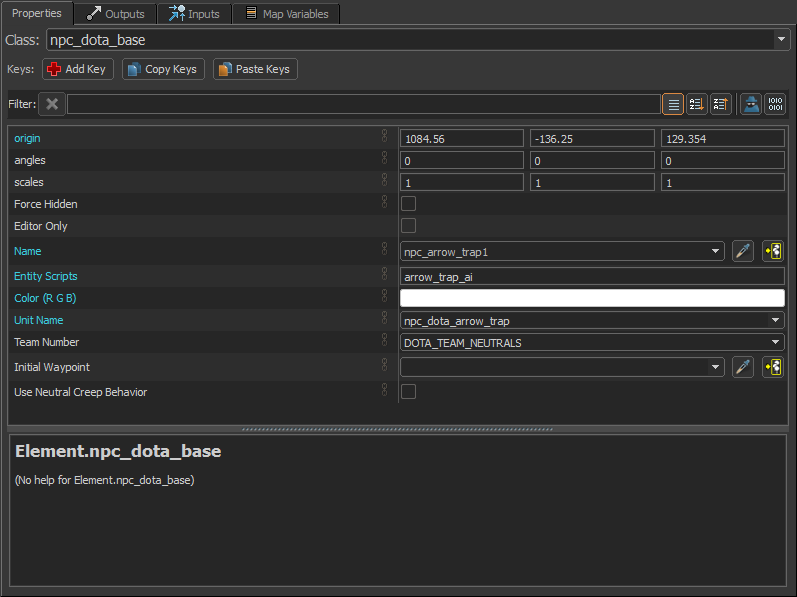The width and height of the screenshot is (797, 597).
Task: Click origin X field 1084.56
Action: point(462,139)
